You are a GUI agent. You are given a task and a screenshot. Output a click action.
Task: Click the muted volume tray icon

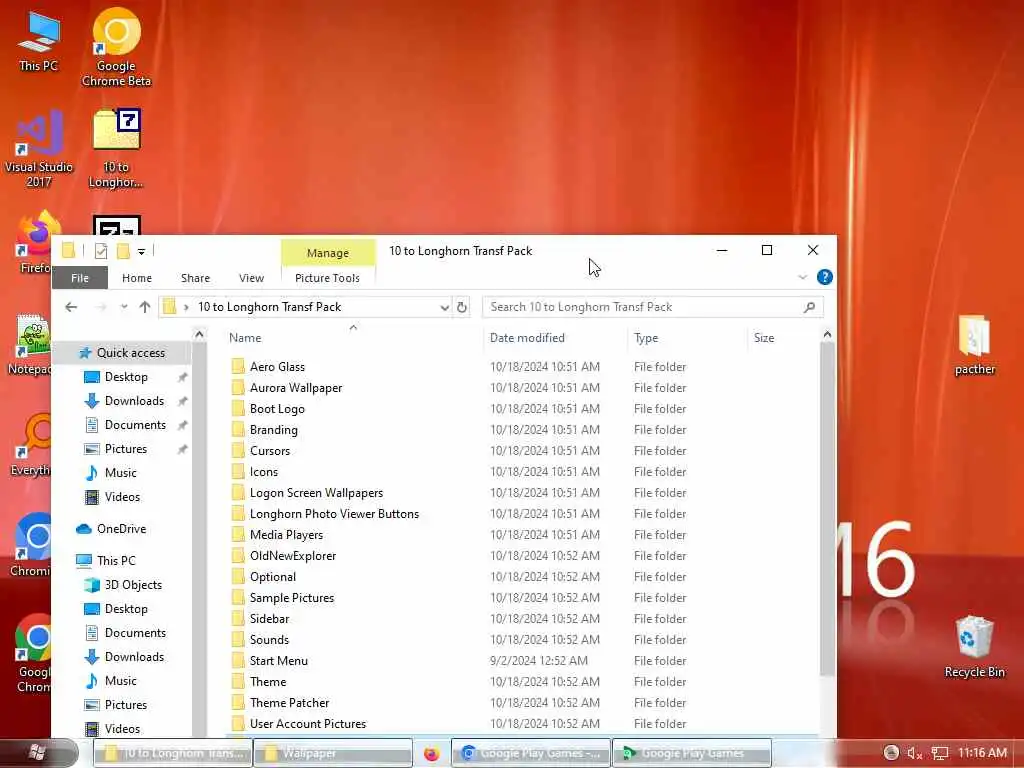pyautogui.click(x=914, y=754)
